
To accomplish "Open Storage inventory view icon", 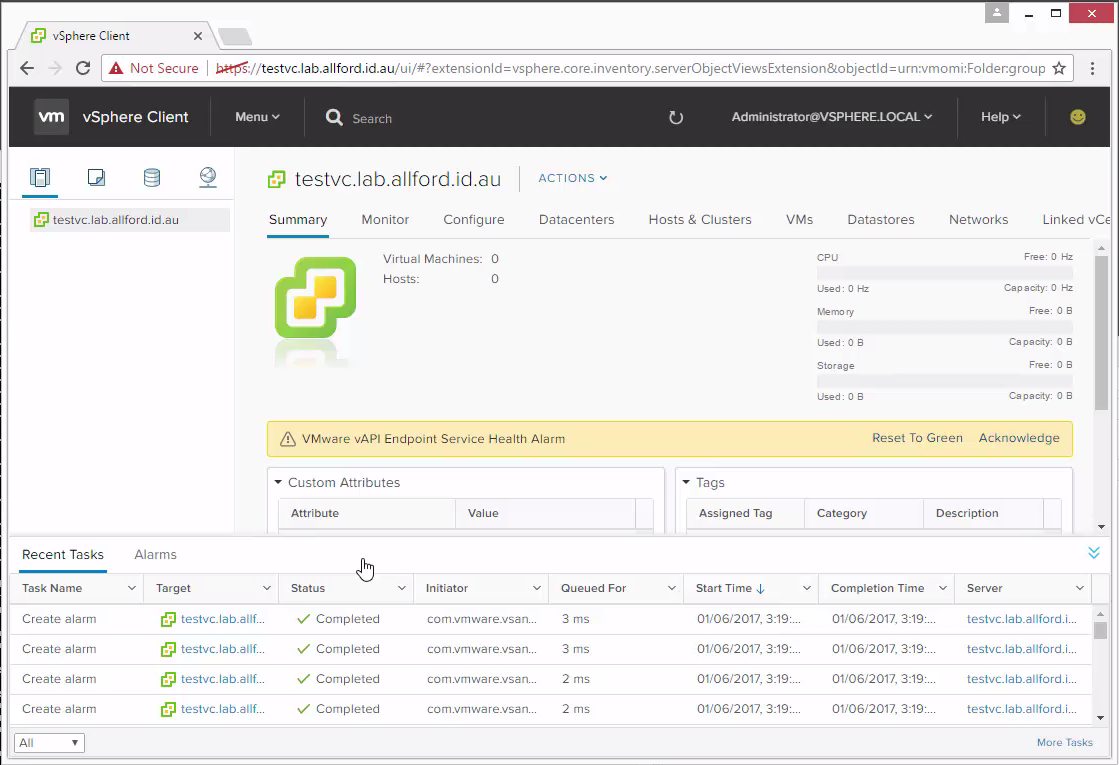I will (152, 177).
